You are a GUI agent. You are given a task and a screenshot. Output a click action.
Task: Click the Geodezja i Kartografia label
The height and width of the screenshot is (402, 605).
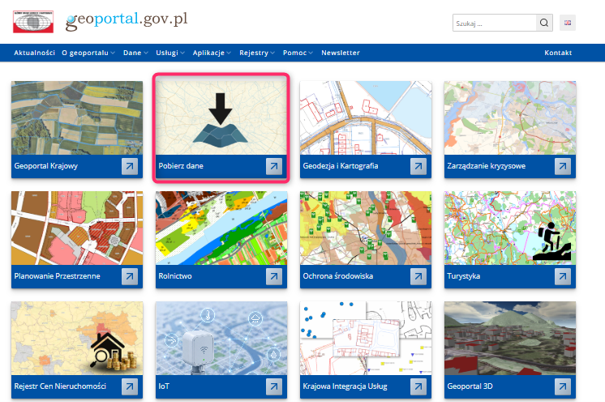(x=340, y=166)
